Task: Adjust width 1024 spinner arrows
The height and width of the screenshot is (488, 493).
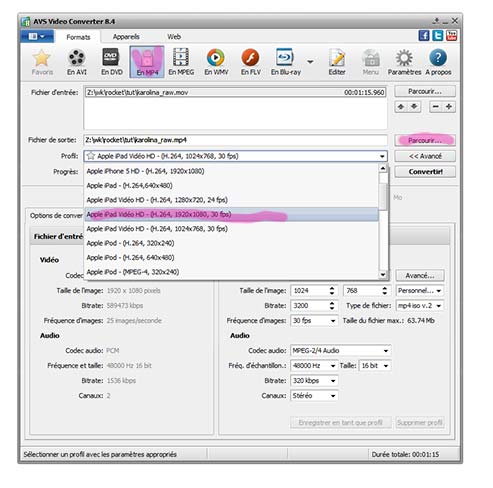Action: [x=332, y=291]
